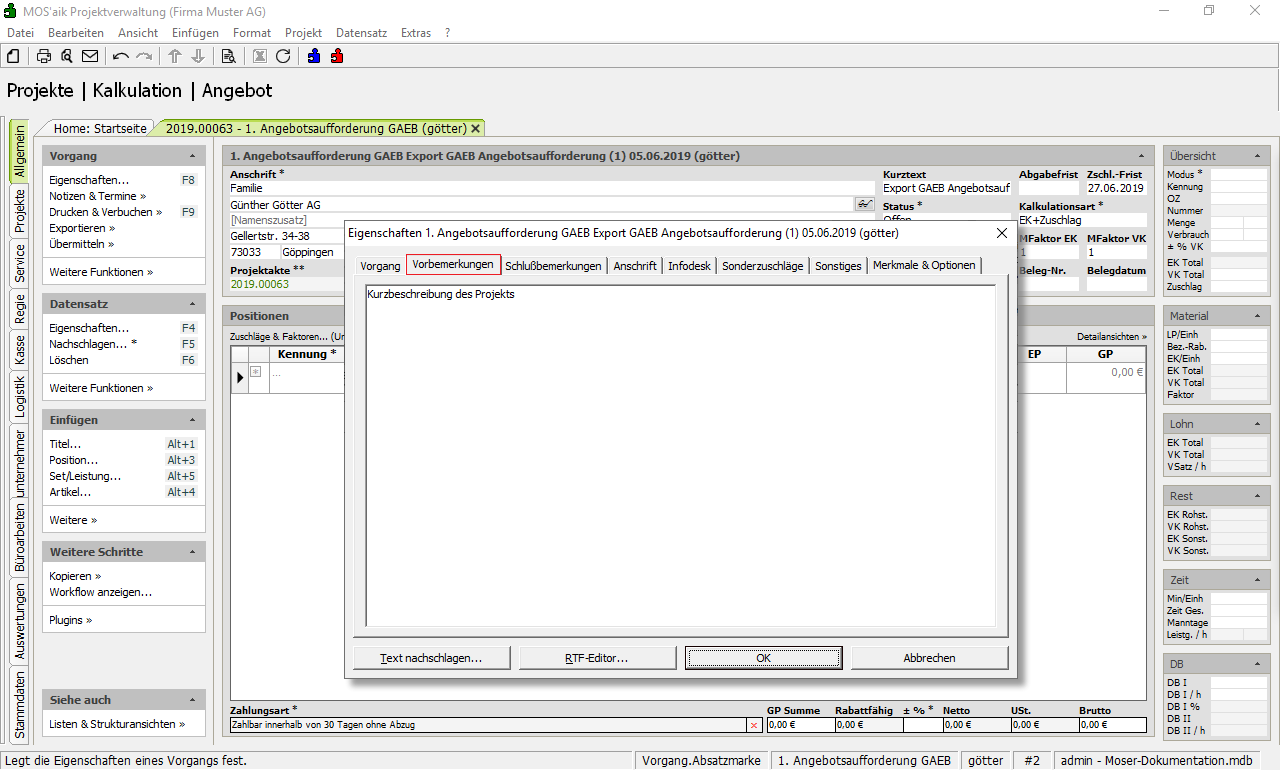
Task: Click the new document toolbar icon
Action: click(13, 56)
